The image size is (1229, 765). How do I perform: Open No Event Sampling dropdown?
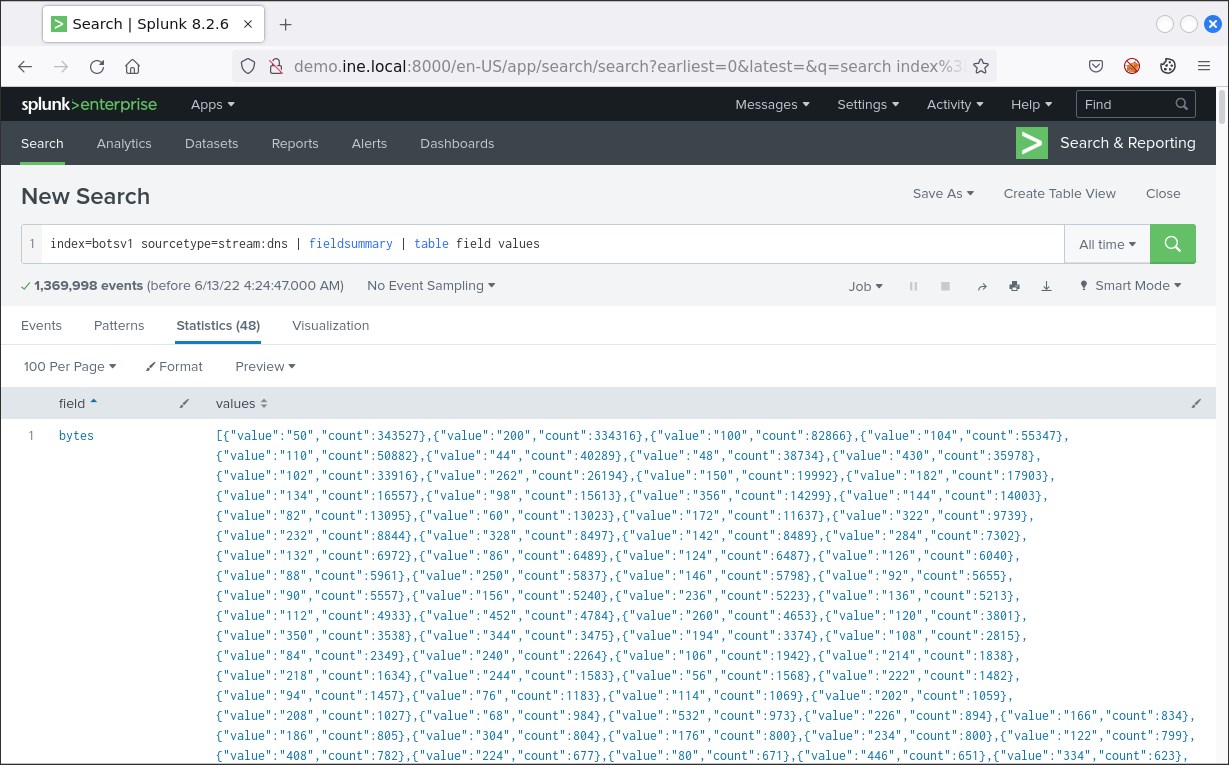431,286
